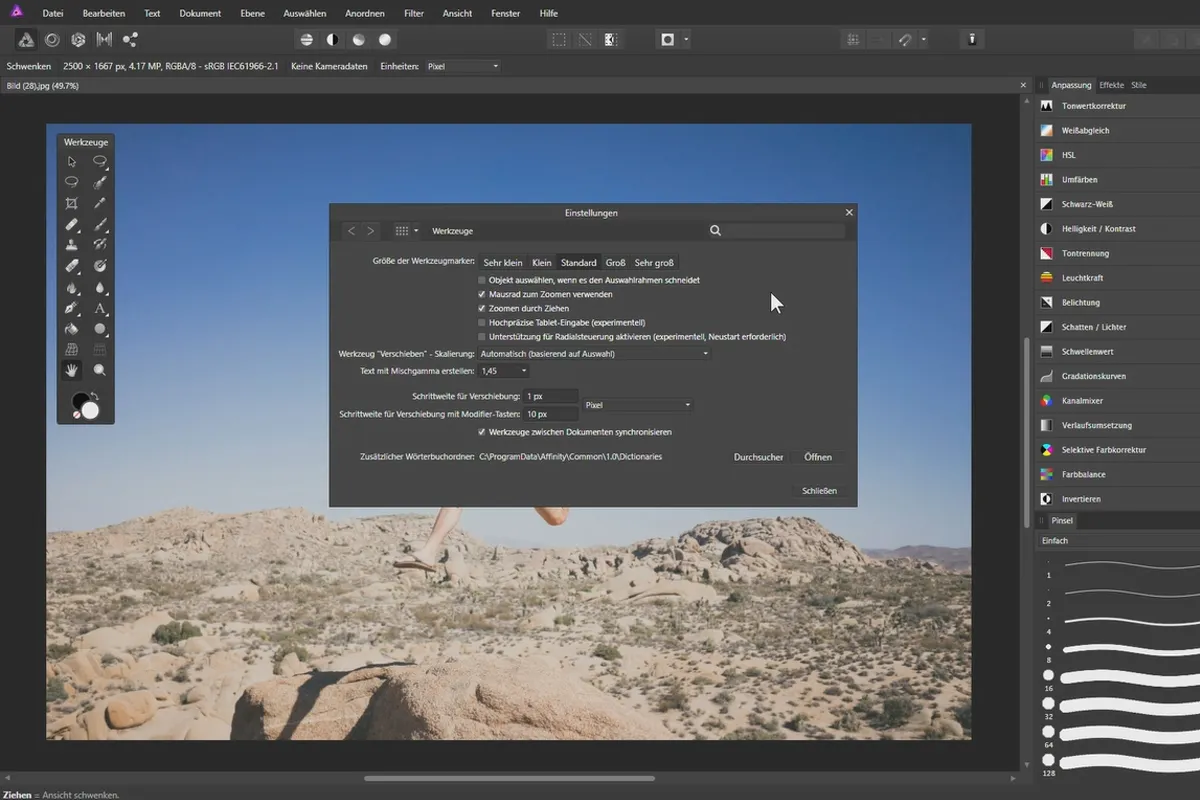Apply auto contrast from toolbar
This screenshot has width=1200, height=800.
pyautogui.click(x=333, y=40)
